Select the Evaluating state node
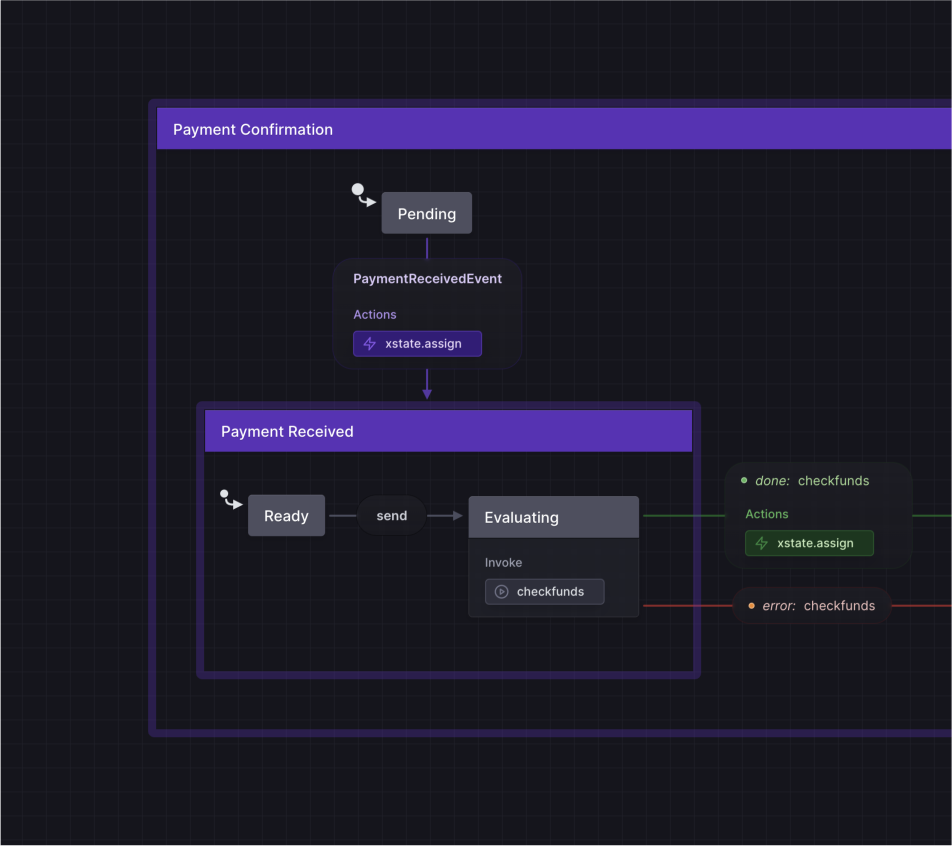The image size is (952, 846). pos(521,517)
